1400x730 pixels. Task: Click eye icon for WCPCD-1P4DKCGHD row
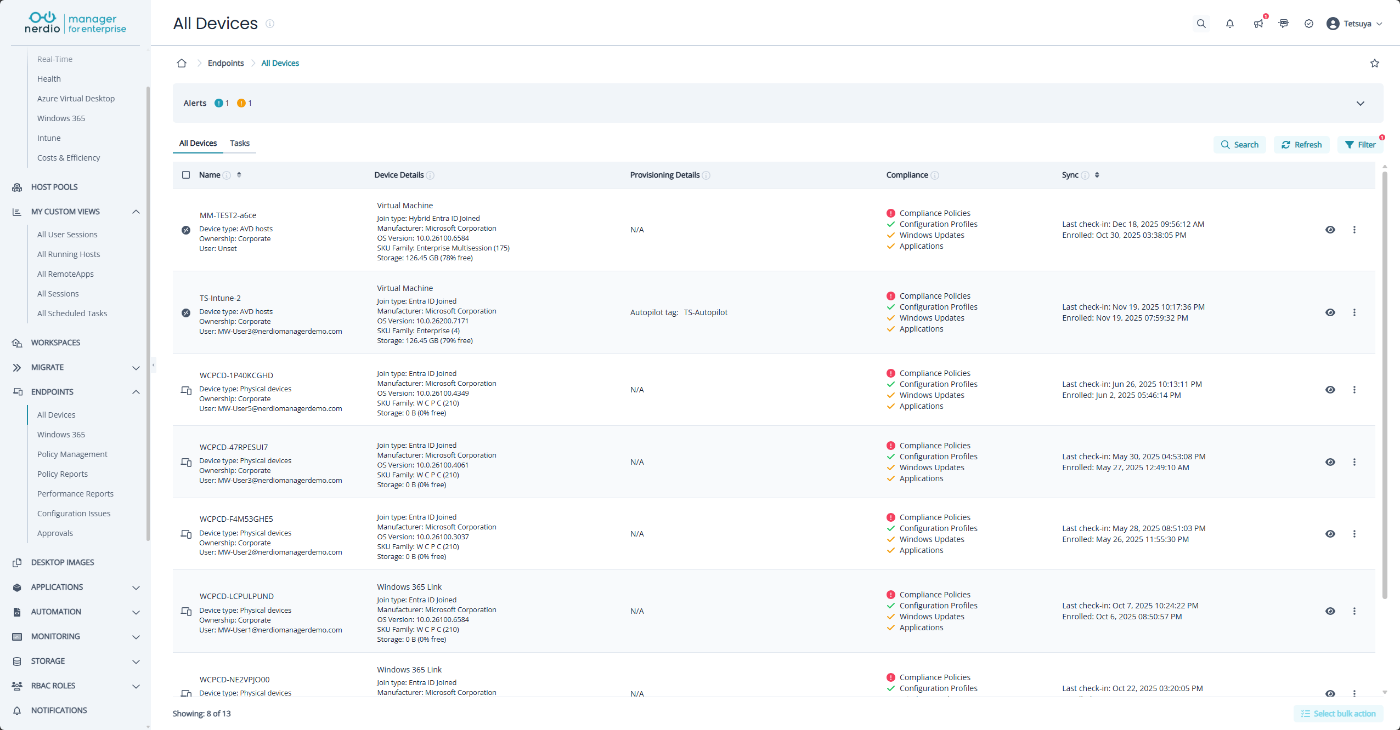tap(1330, 390)
